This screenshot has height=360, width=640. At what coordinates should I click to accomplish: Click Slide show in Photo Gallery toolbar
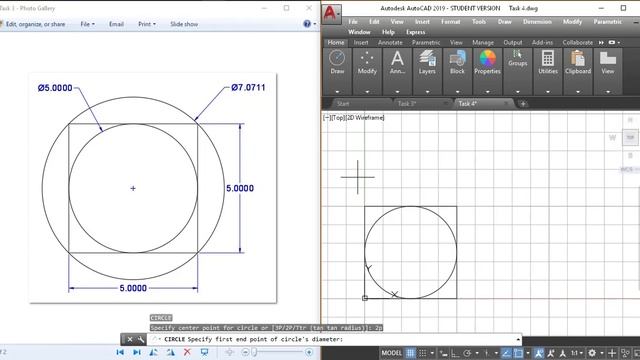tap(184, 24)
